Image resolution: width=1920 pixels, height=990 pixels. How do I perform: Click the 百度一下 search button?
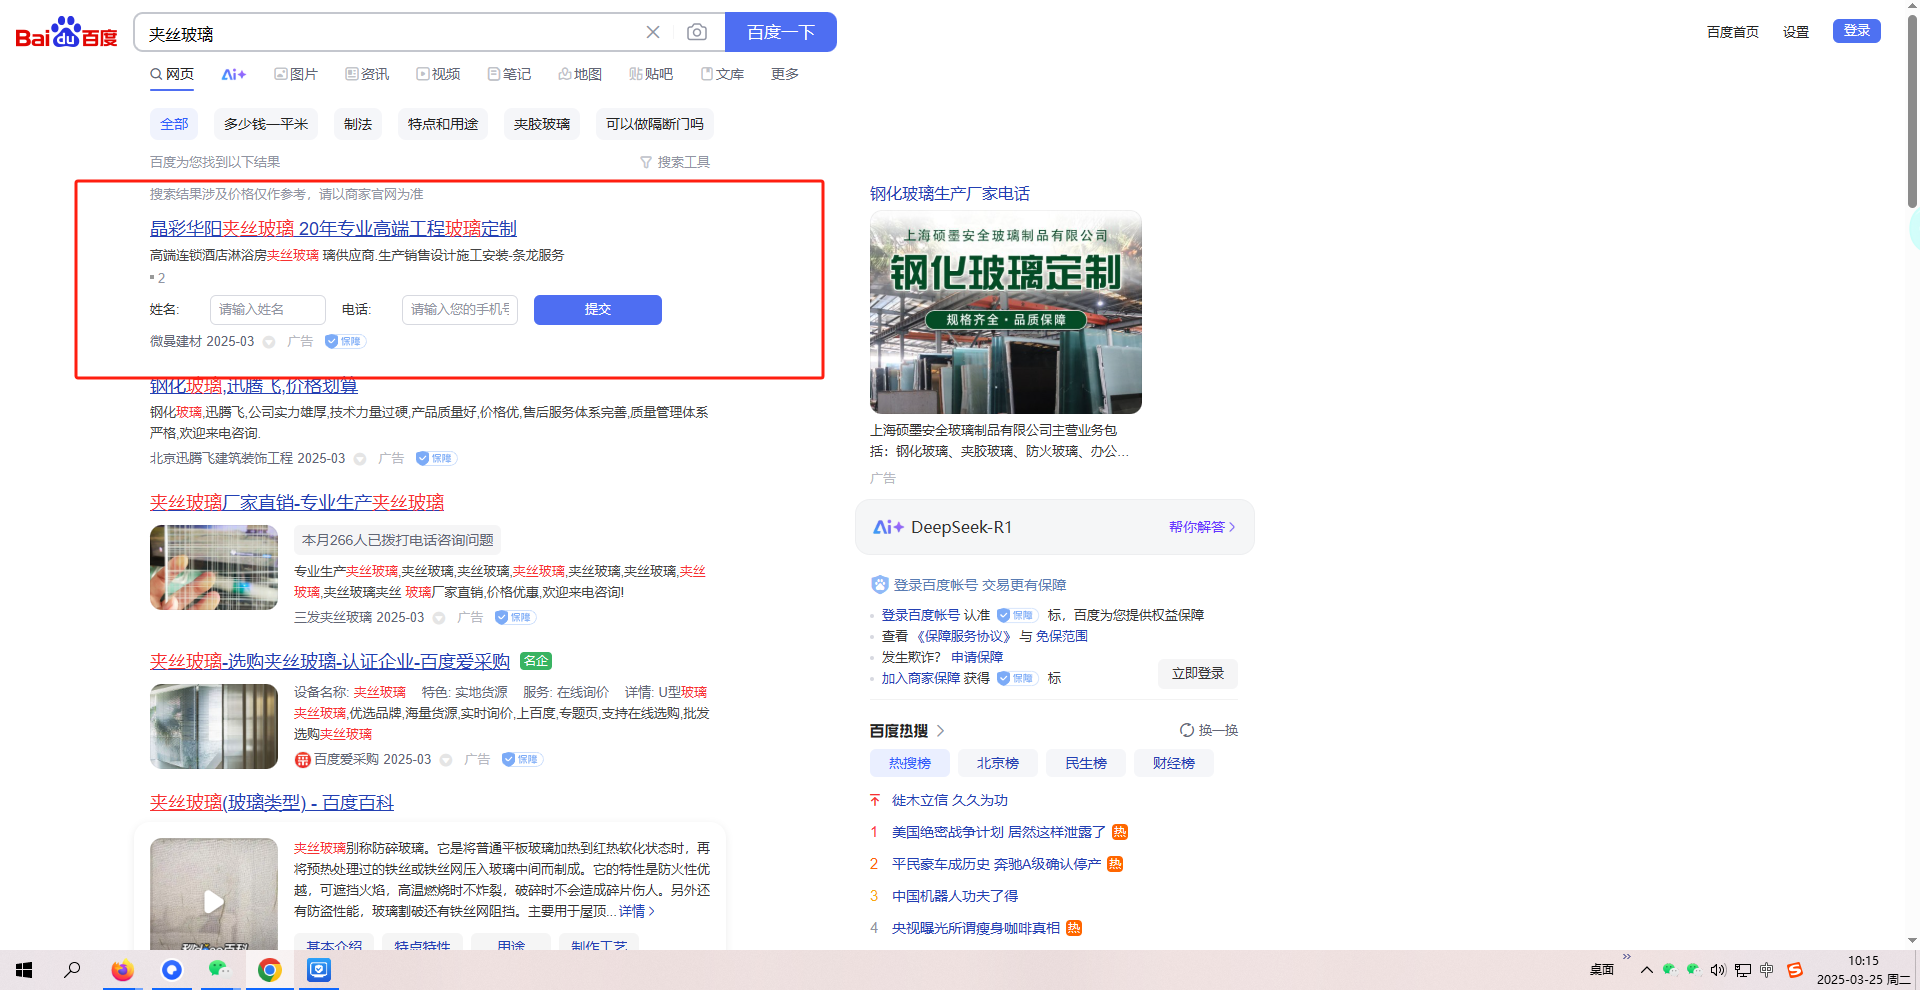click(x=781, y=32)
